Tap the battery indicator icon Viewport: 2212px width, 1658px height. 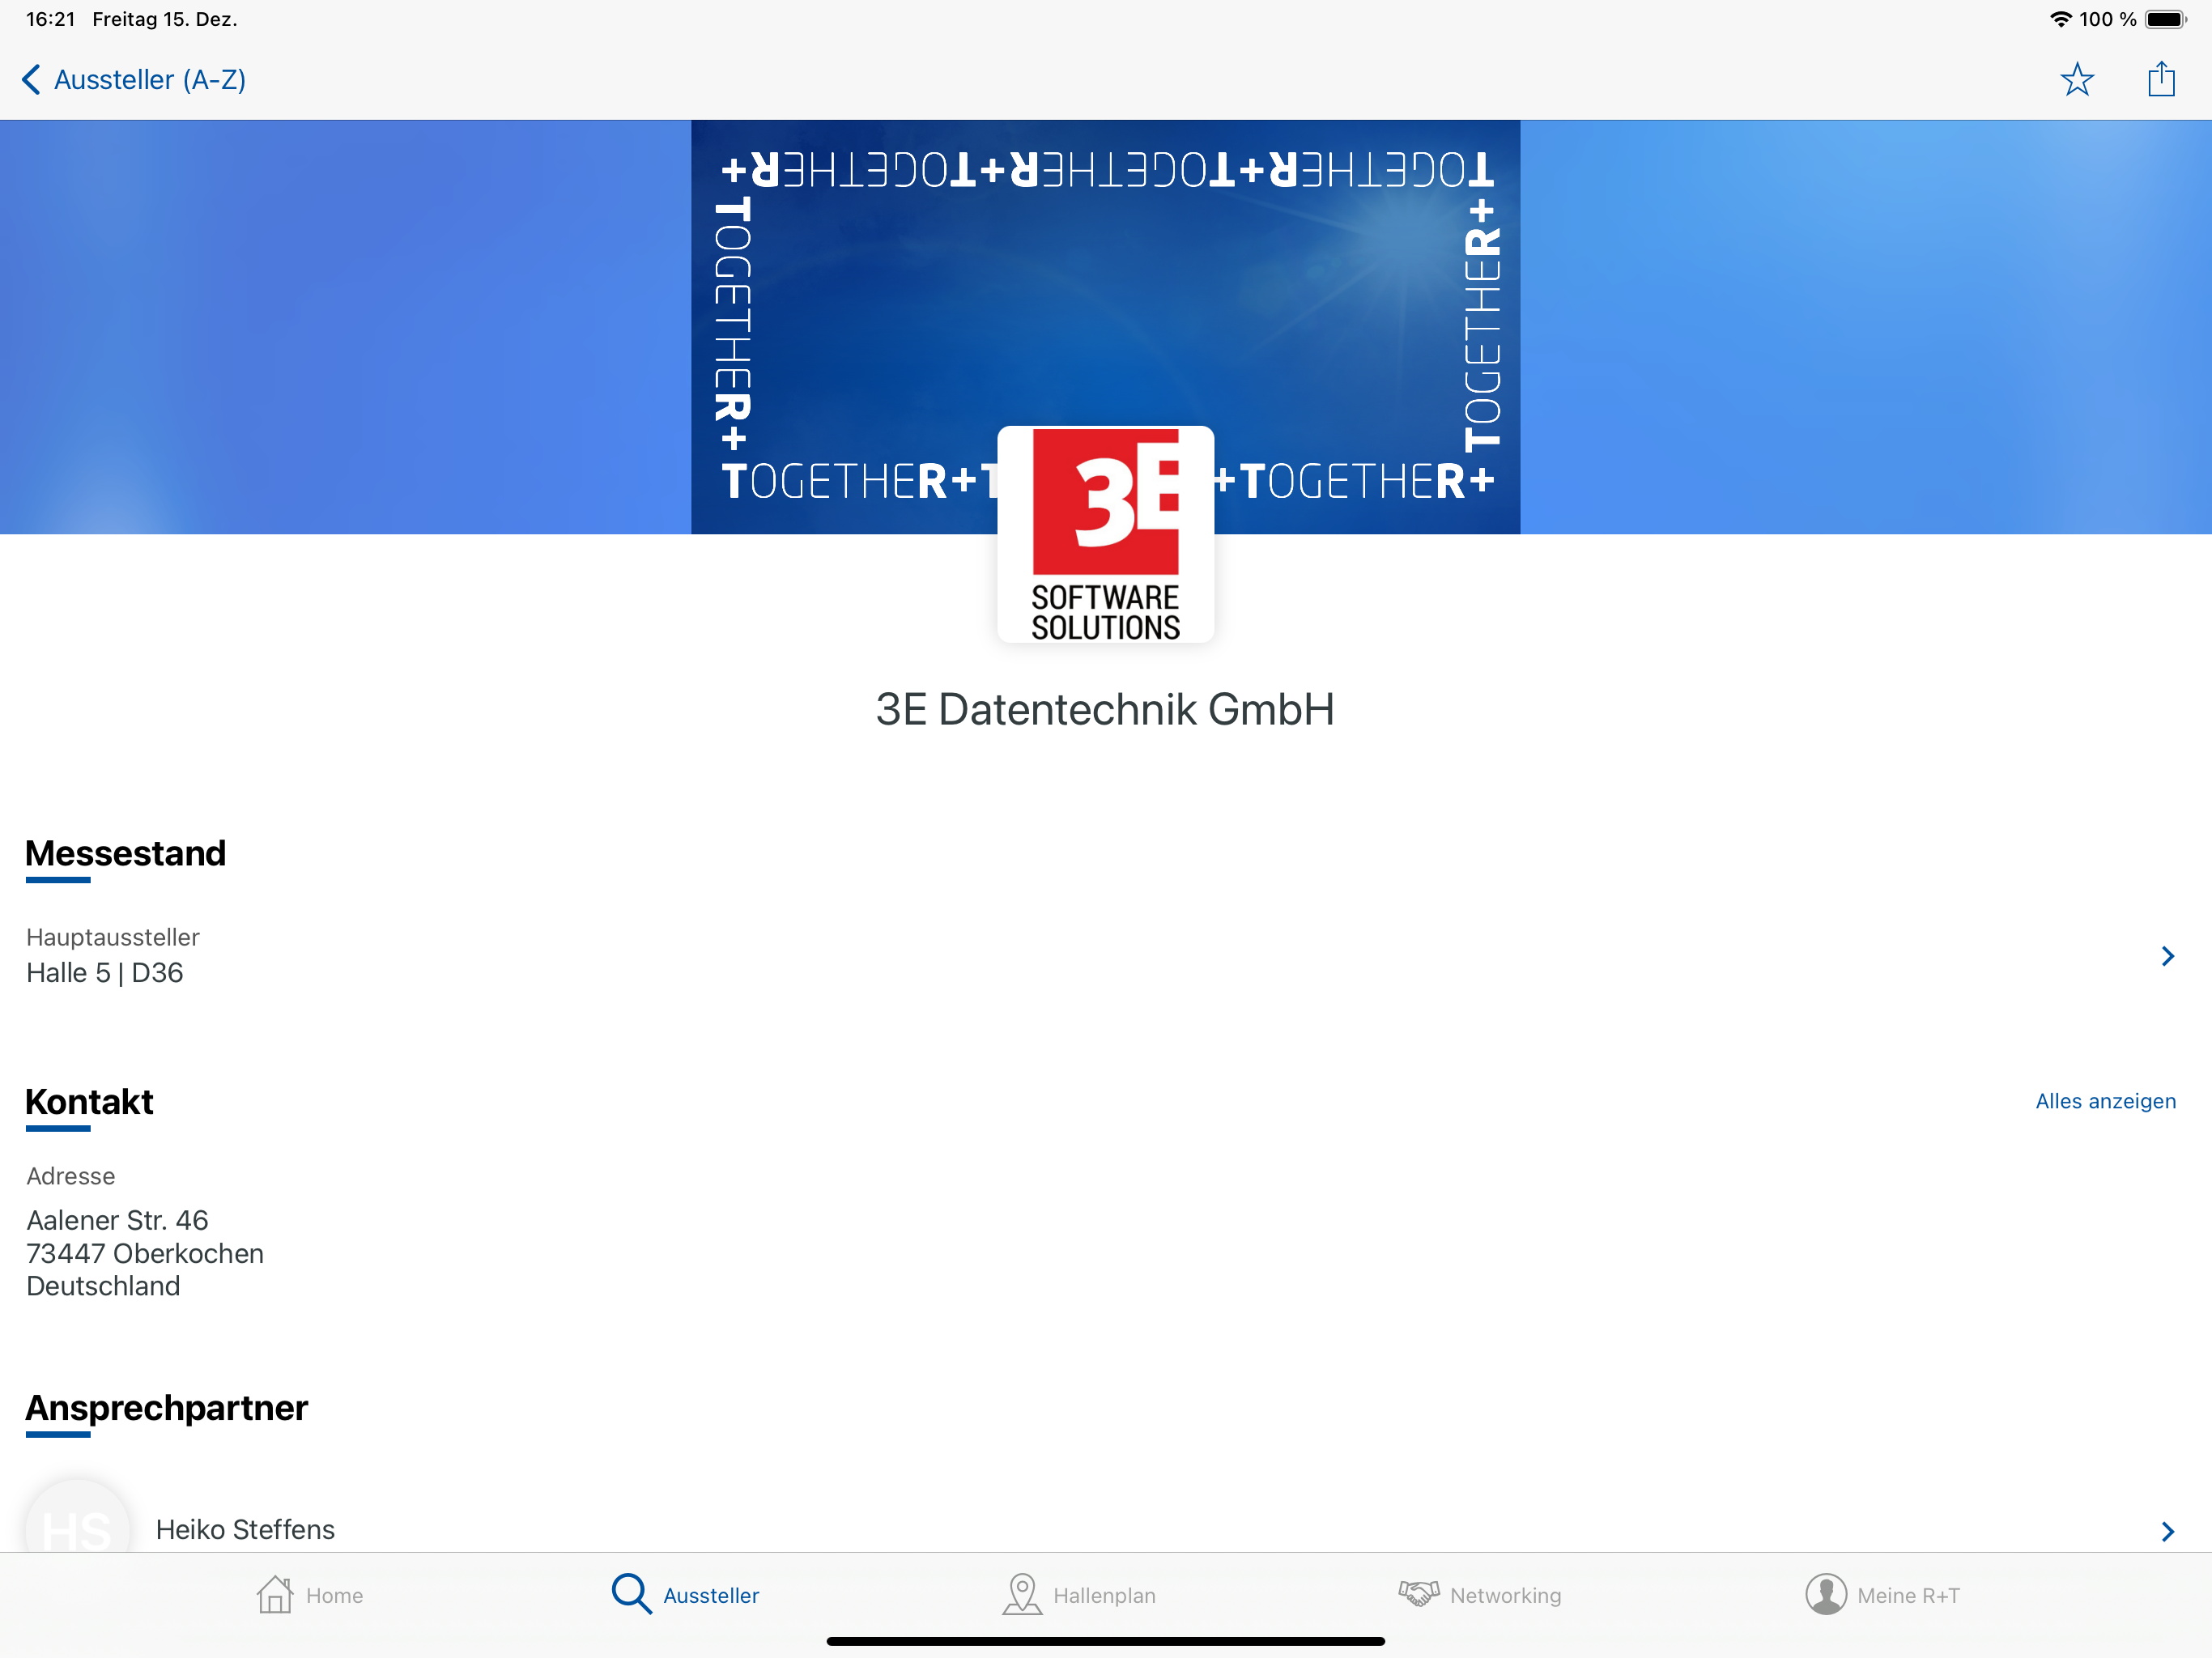tap(2166, 19)
